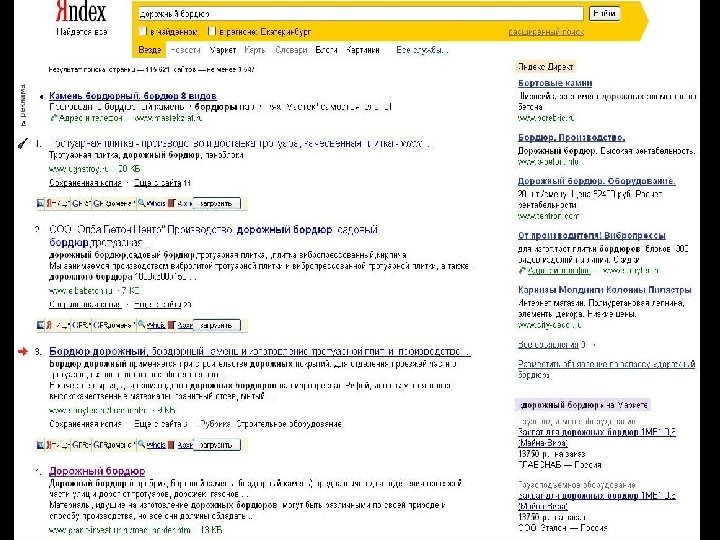Open the Картинки tab

click(x=363, y=50)
